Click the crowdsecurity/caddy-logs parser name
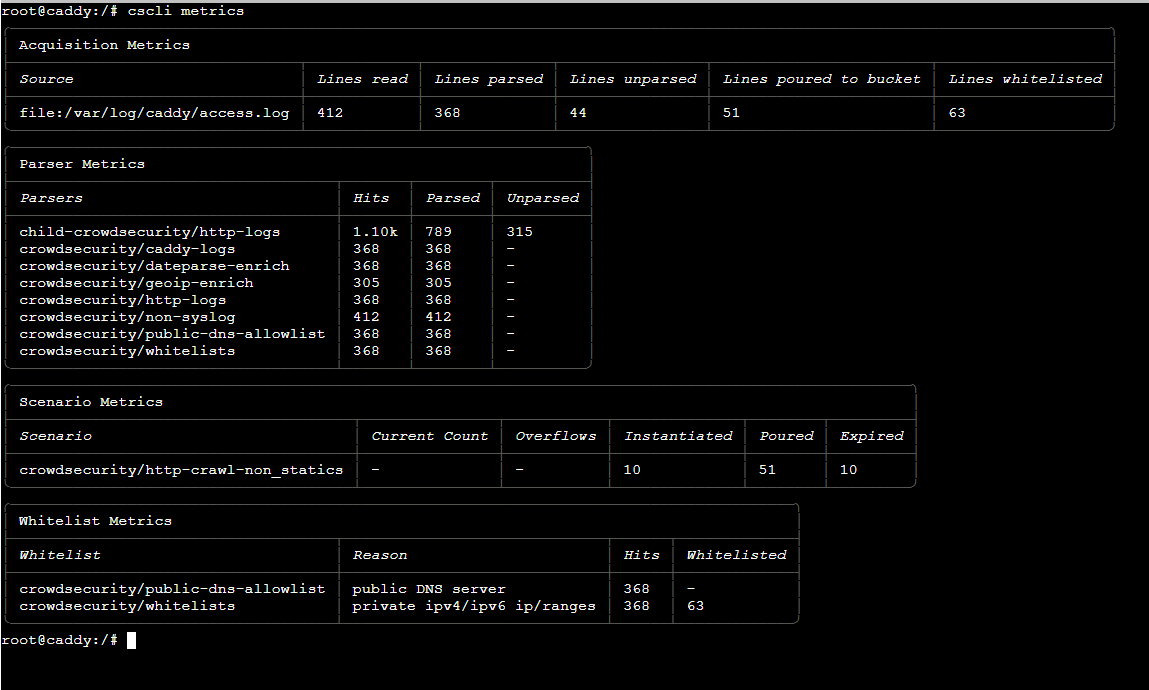The width and height of the screenshot is (1149, 690). pos(127,249)
